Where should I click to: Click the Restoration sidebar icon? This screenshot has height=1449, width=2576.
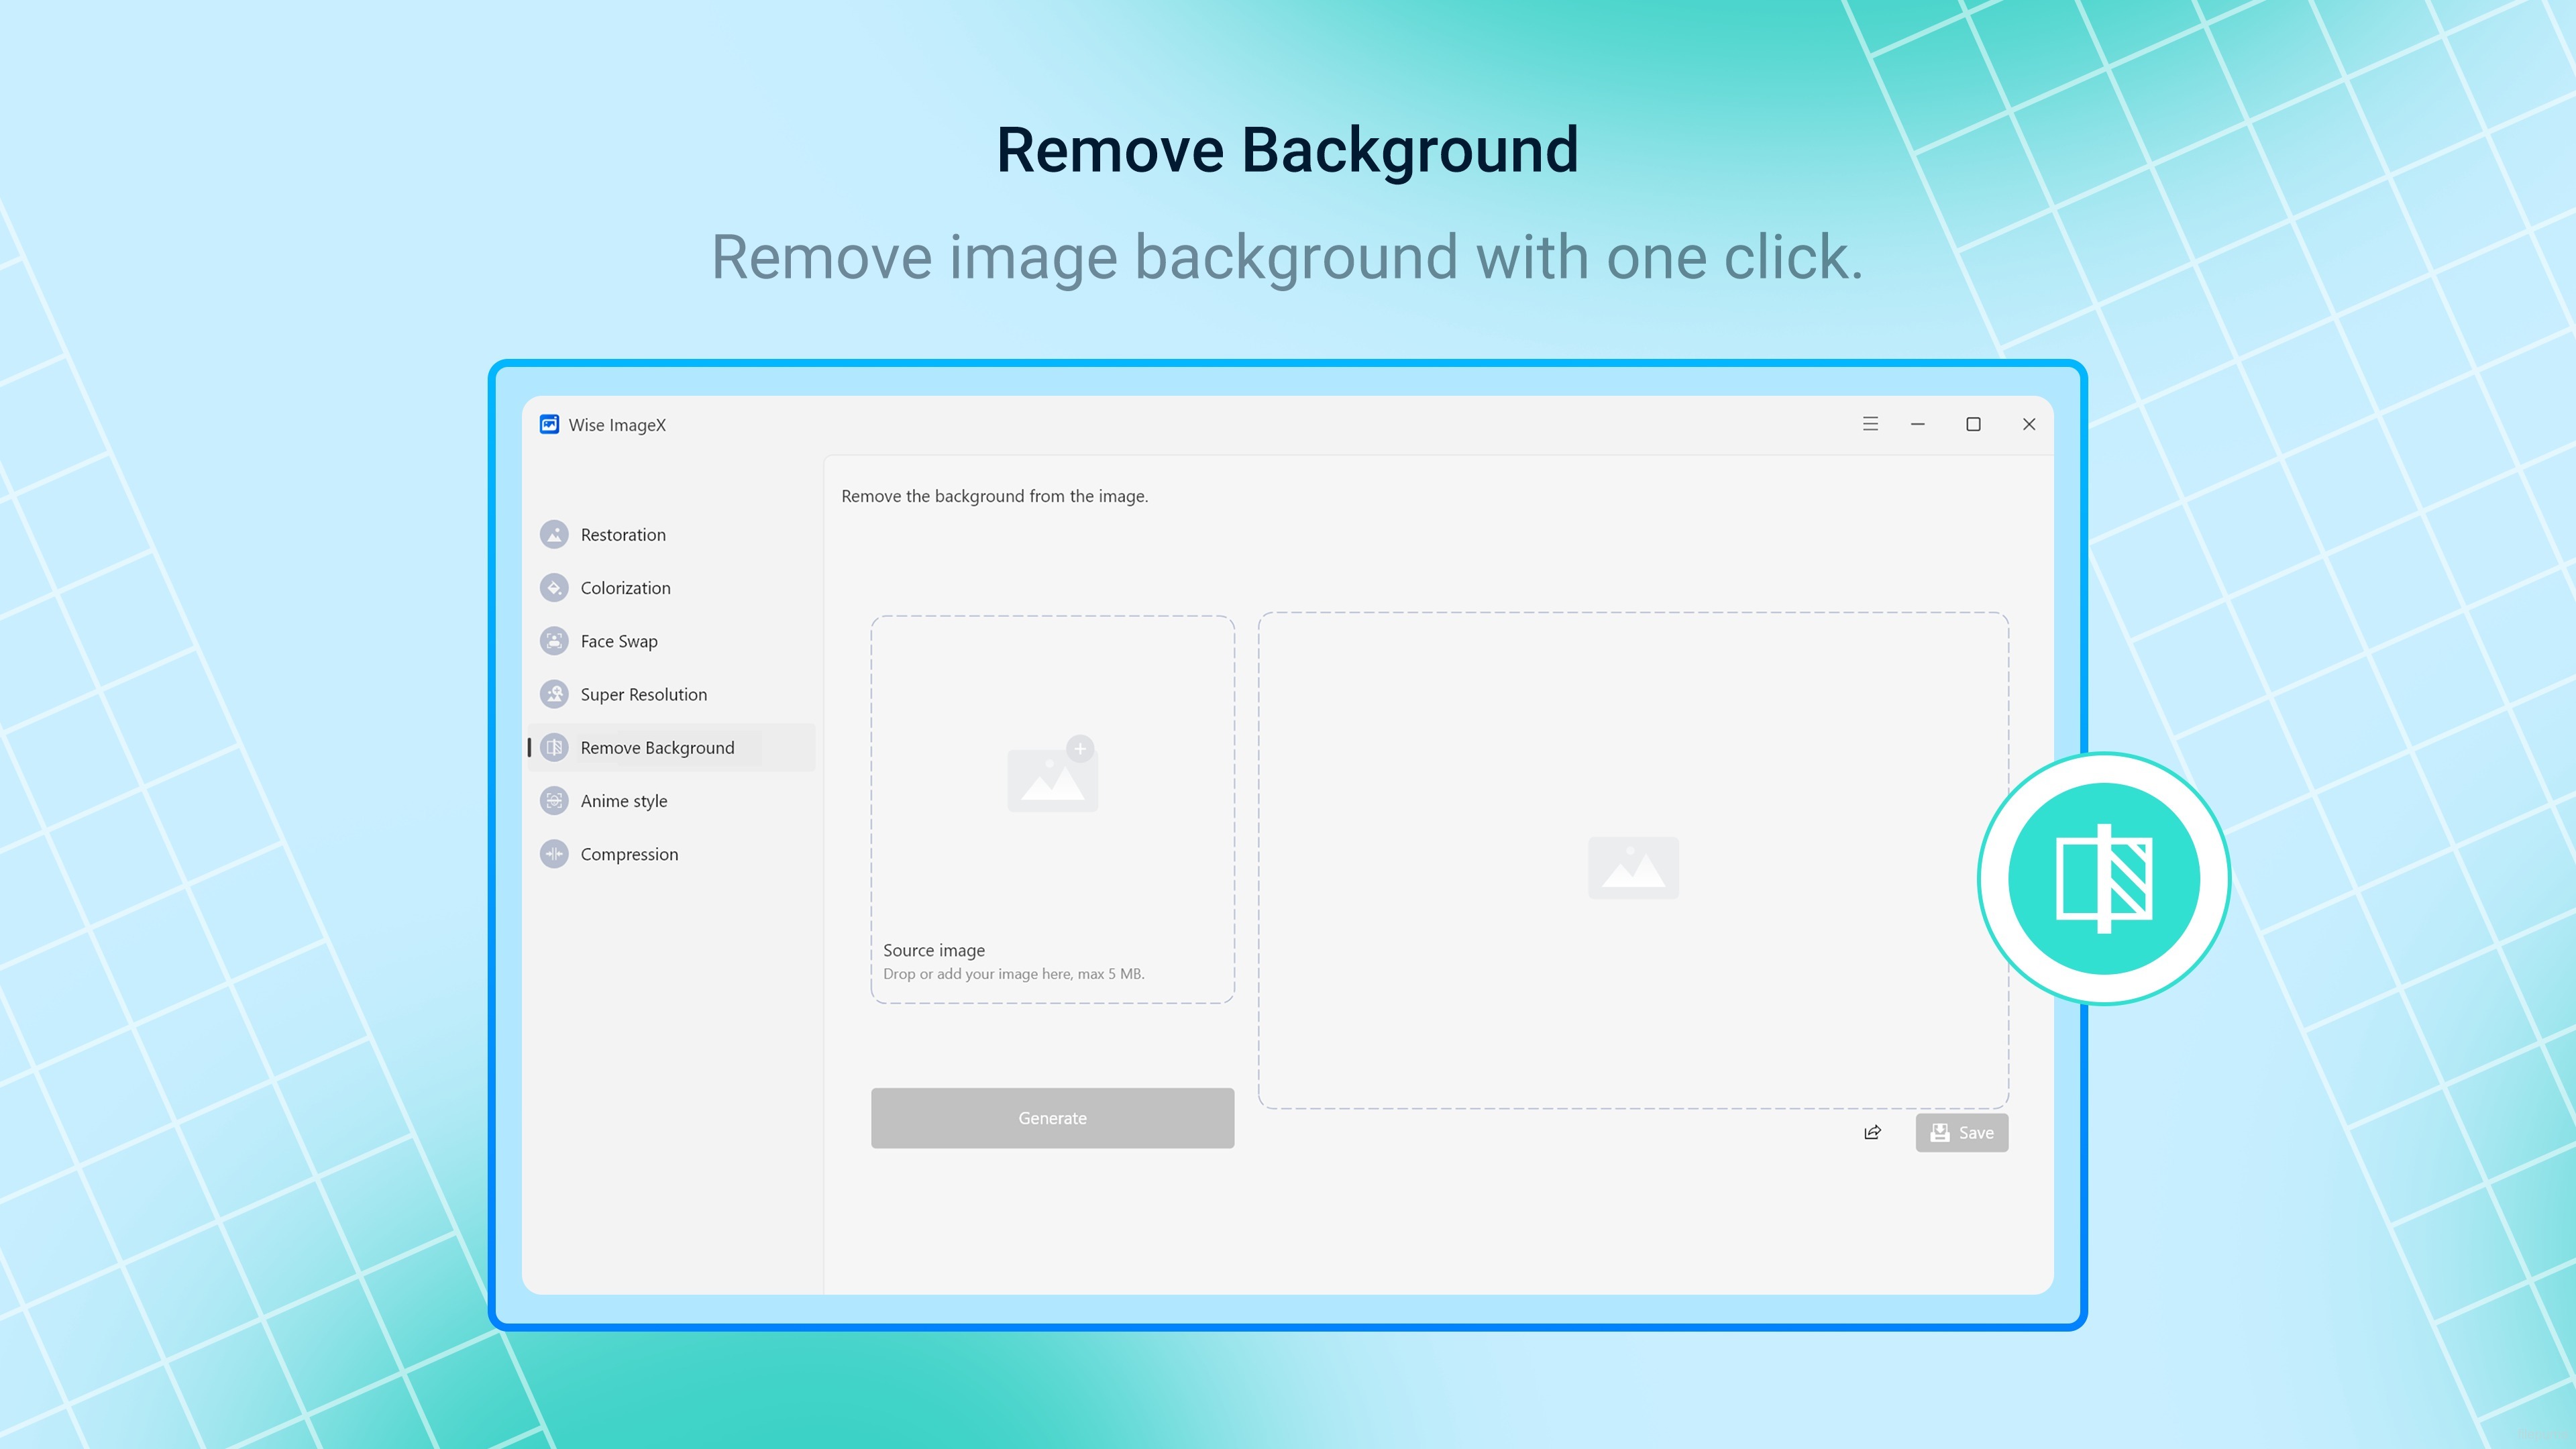pyautogui.click(x=554, y=535)
